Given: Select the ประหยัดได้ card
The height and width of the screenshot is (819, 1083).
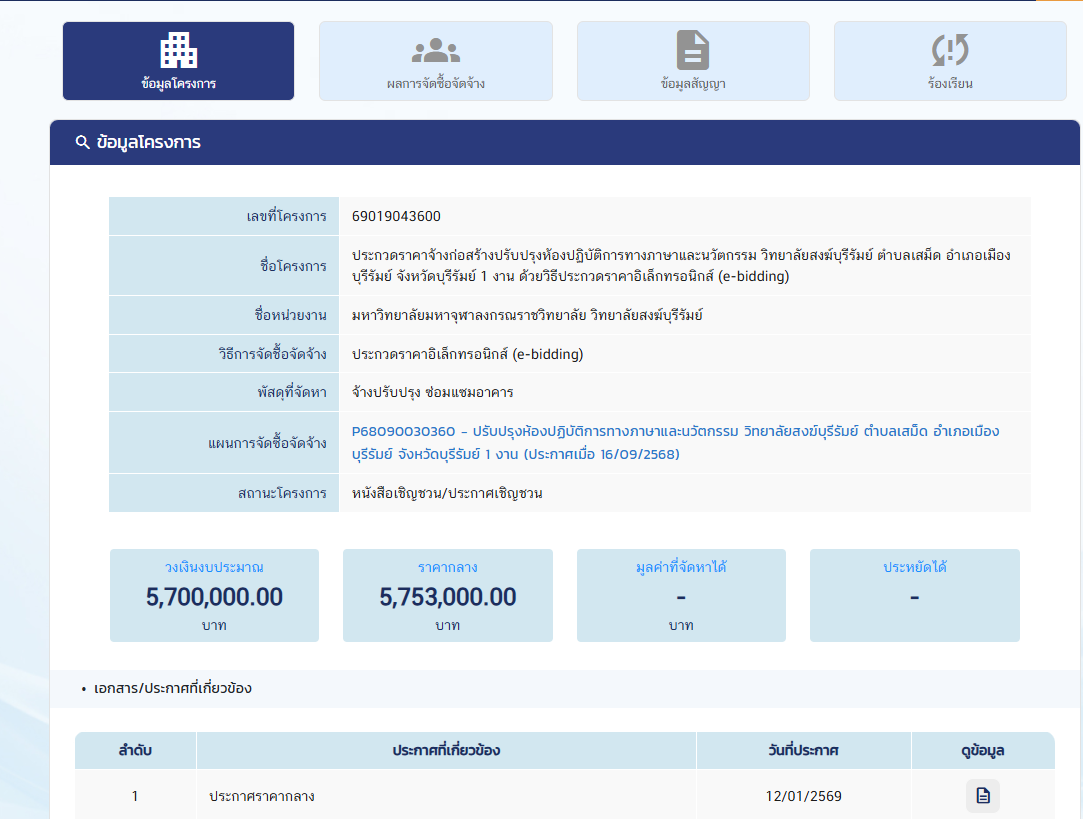Looking at the screenshot, I should (x=914, y=595).
